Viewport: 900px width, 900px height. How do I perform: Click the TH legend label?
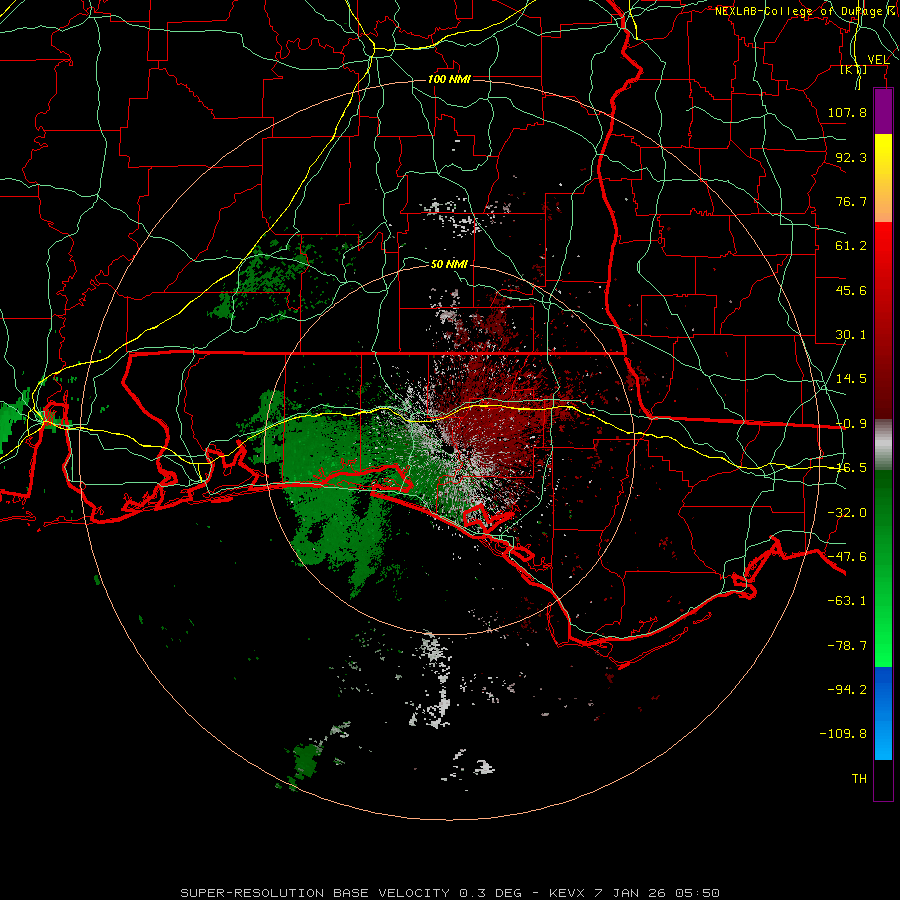pyautogui.click(x=859, y=779)
